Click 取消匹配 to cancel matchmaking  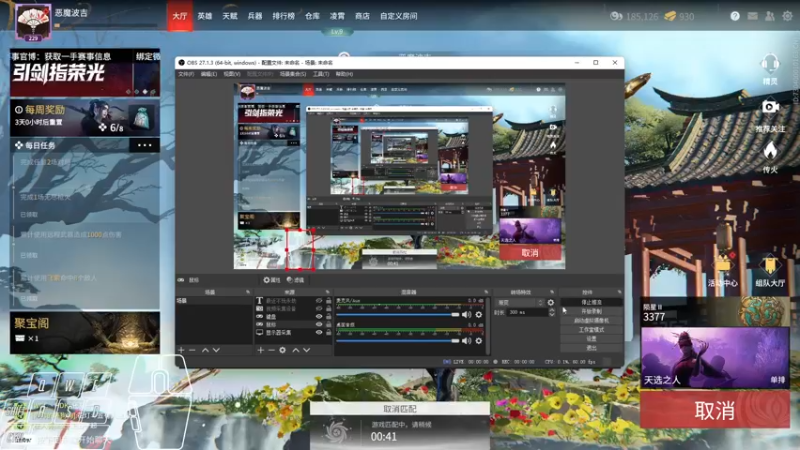(x=399, y=409)
